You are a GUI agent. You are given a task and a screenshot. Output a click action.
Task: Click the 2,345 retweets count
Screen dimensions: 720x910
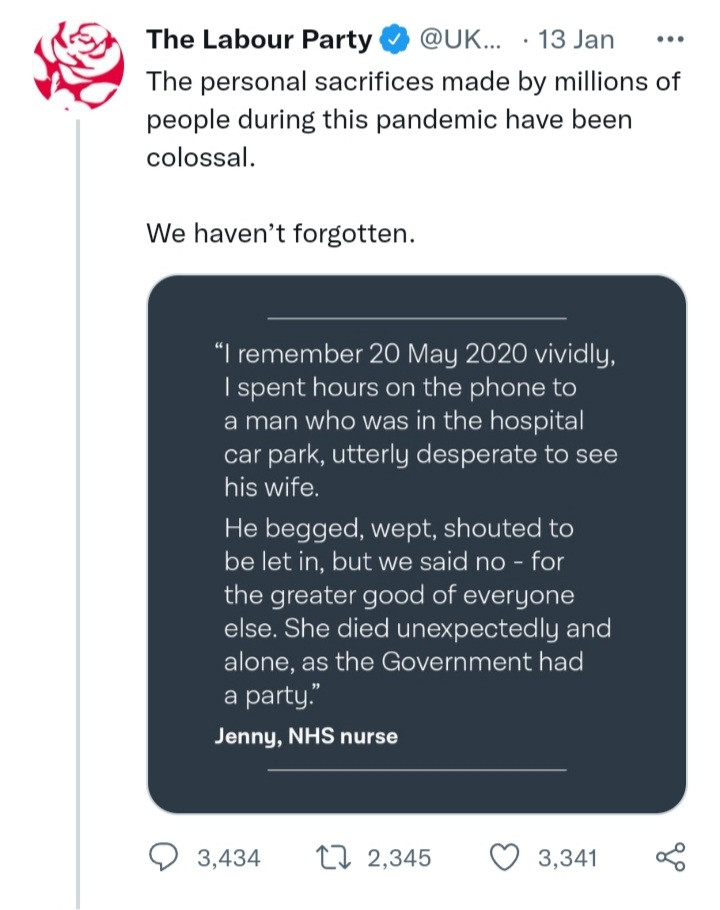tap(398, 858)
